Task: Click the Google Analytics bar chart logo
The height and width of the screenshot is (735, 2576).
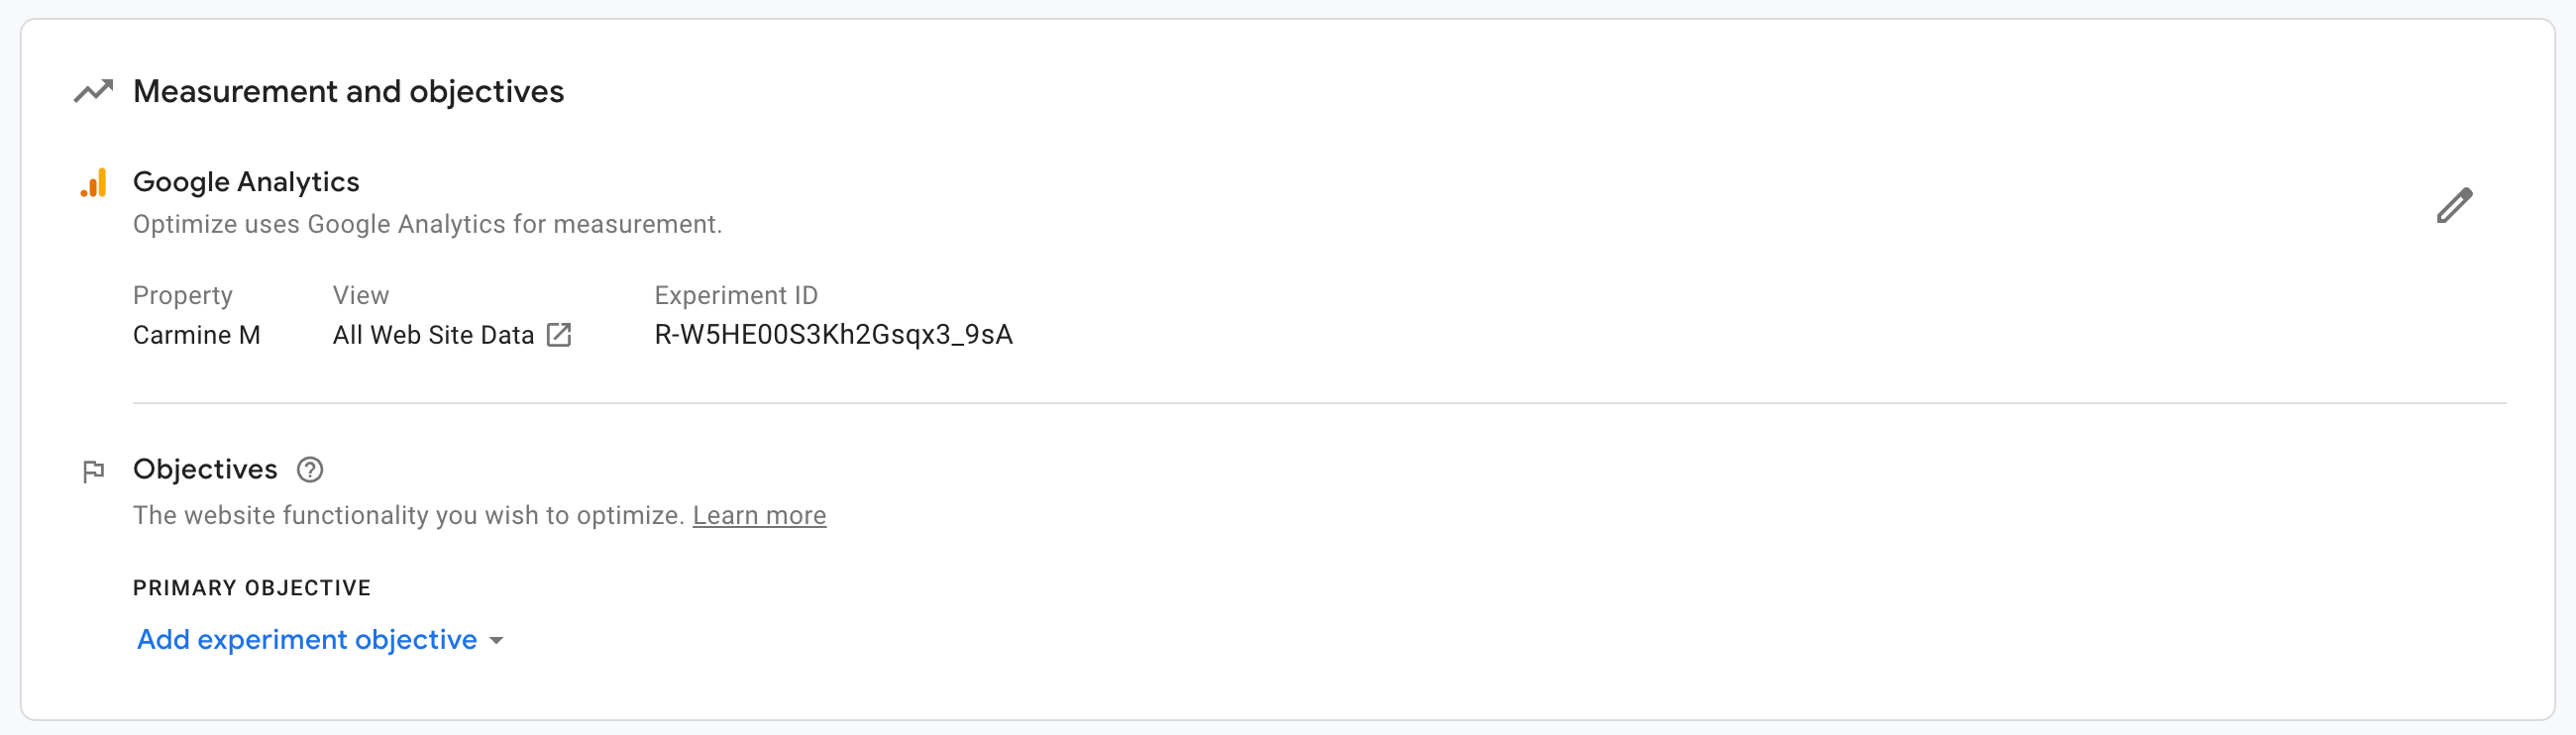Action: click(94, 183)
